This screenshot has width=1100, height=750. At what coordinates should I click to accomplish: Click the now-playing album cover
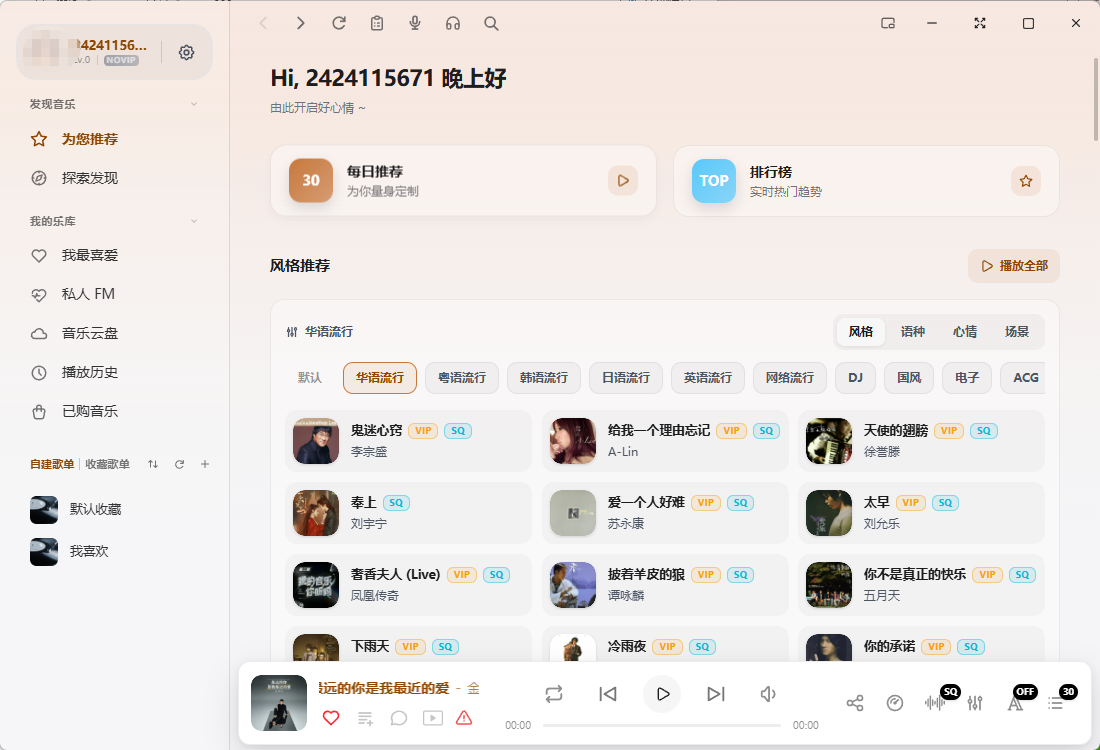[279, 702]
